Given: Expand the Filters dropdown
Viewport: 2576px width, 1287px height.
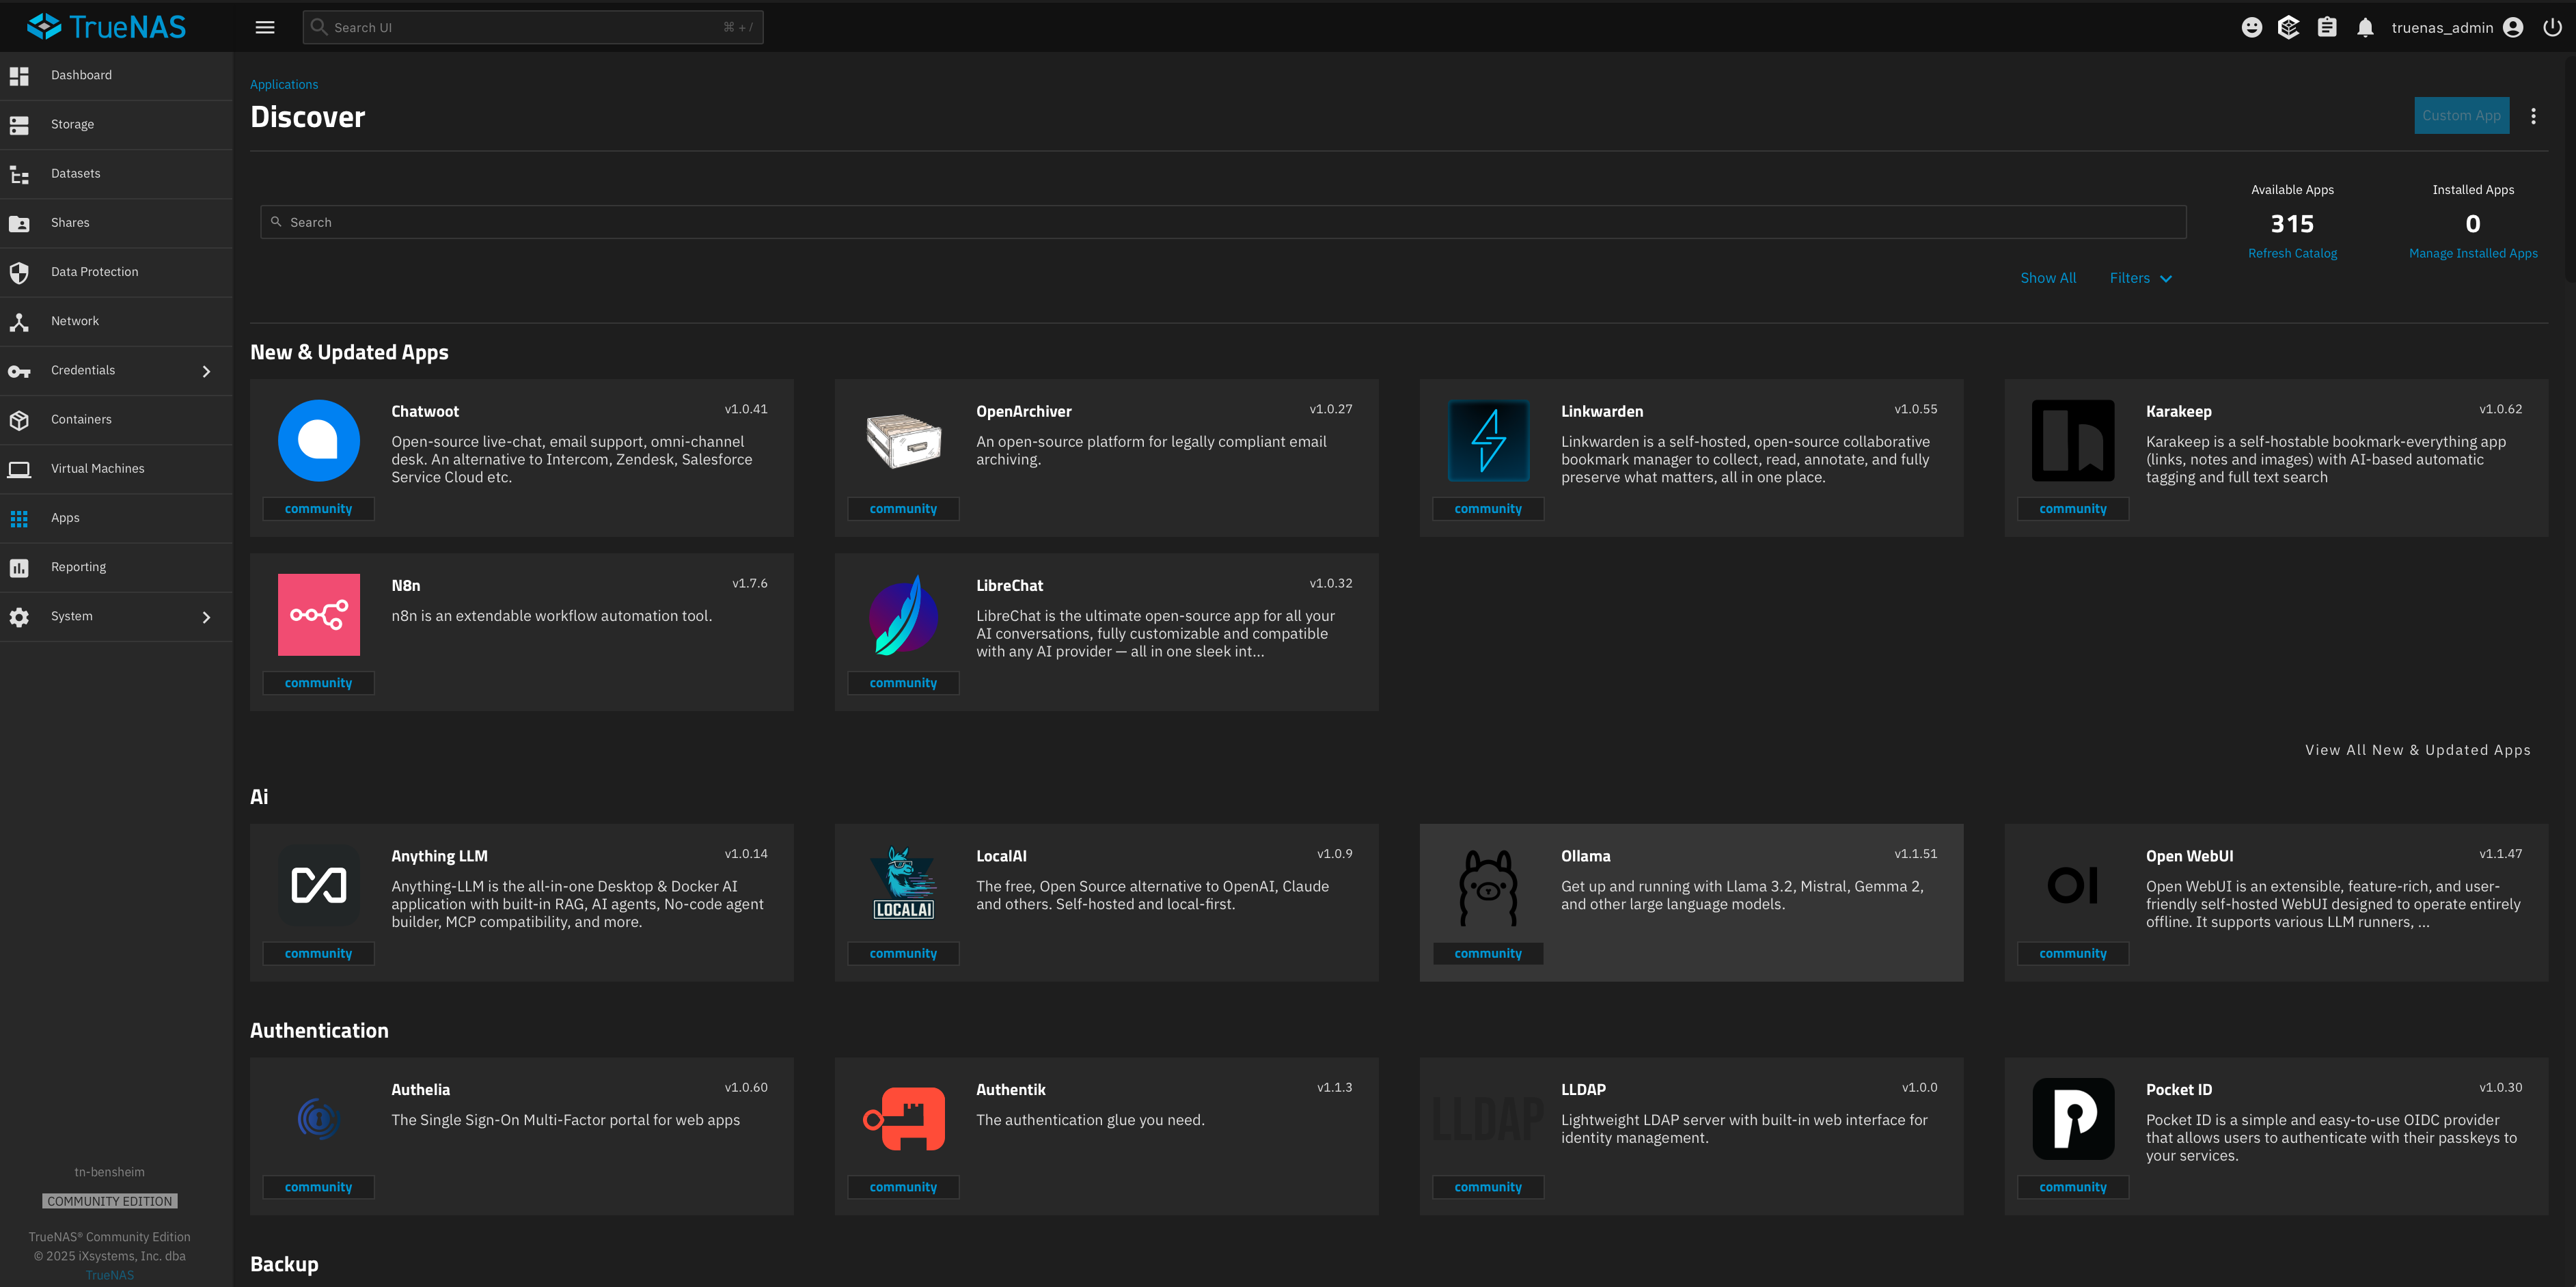Looking at the screenshot, I should coord(2140,278).
